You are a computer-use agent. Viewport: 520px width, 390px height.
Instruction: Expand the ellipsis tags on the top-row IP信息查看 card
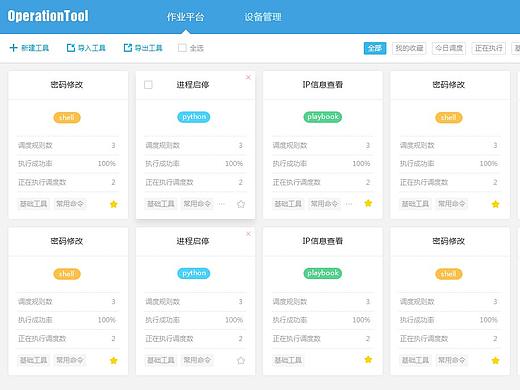(x=349, y=204)
